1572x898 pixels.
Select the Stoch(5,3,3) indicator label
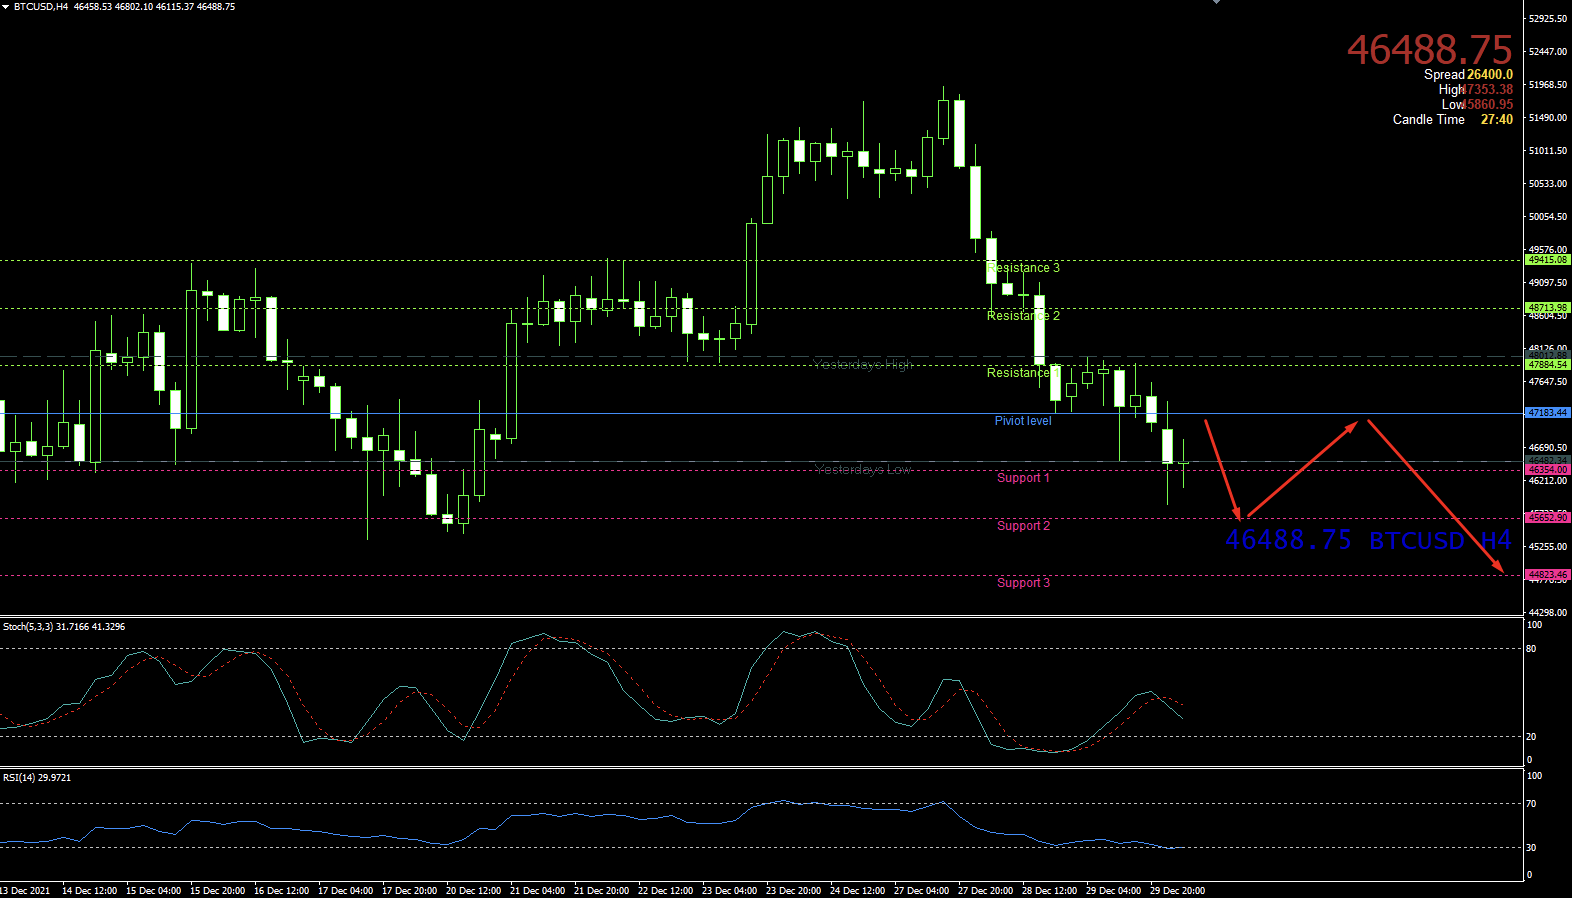tap(64, 627)
